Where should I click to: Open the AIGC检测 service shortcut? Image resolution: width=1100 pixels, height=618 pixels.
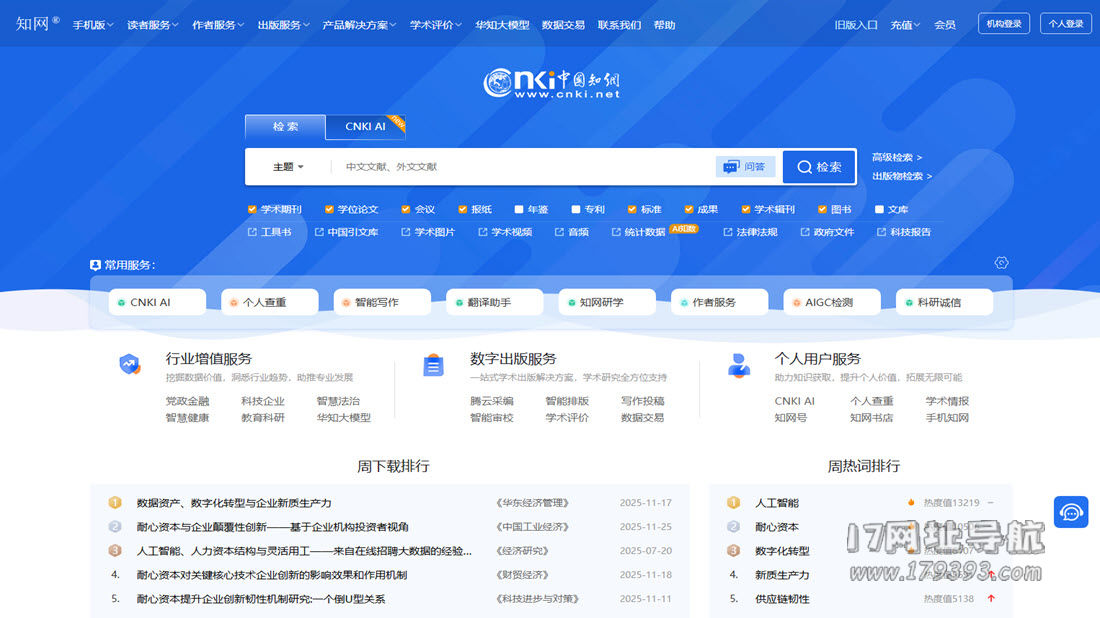830,302
